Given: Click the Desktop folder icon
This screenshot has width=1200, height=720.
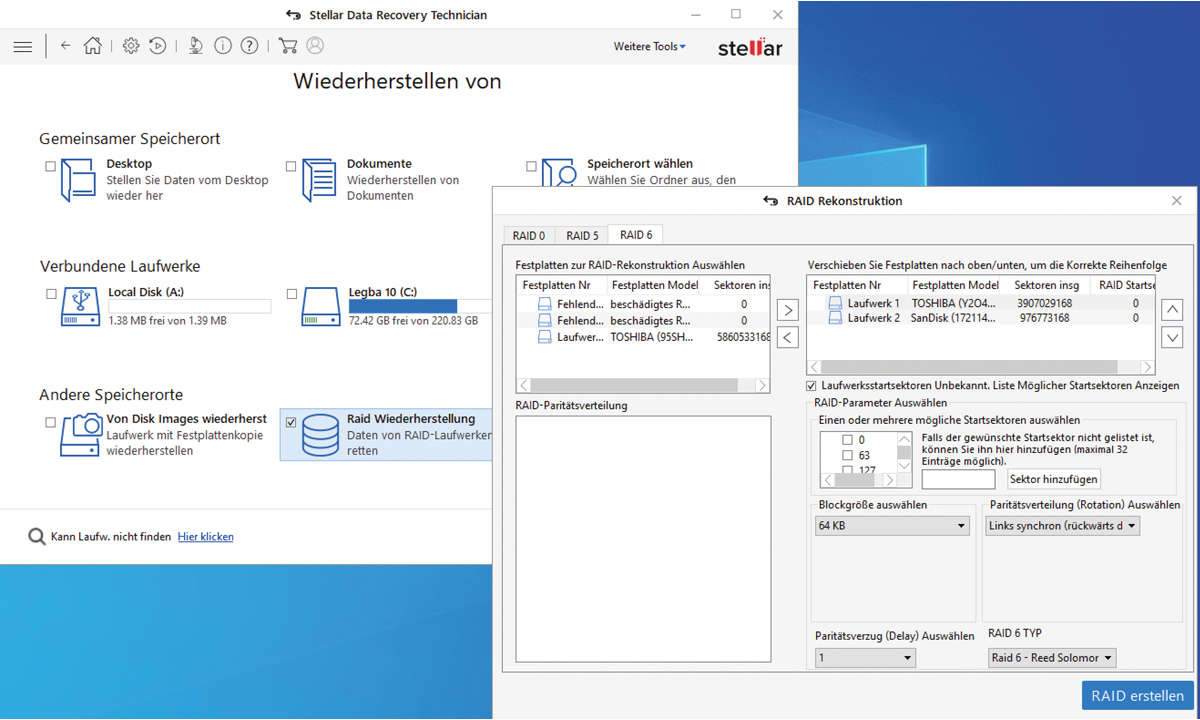Looking at the screenshot, I should tap(79, 180).
